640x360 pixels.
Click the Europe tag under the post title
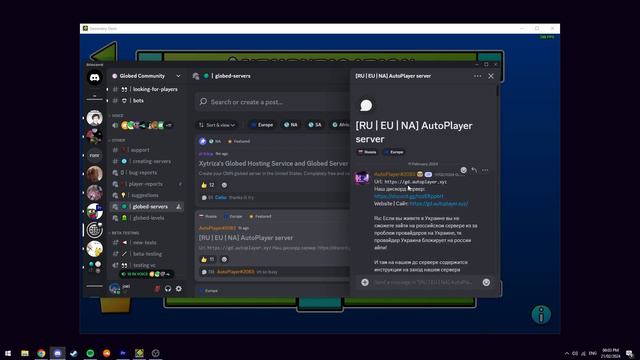394,152
